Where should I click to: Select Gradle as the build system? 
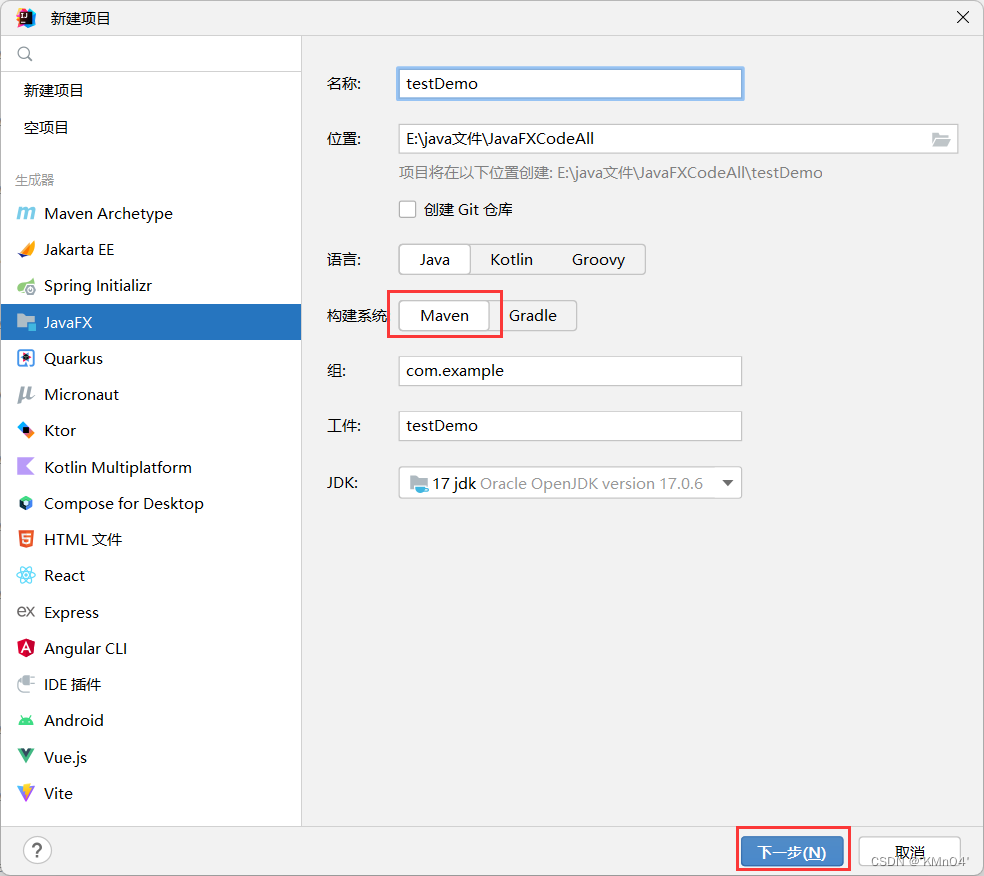pos(537,315)
